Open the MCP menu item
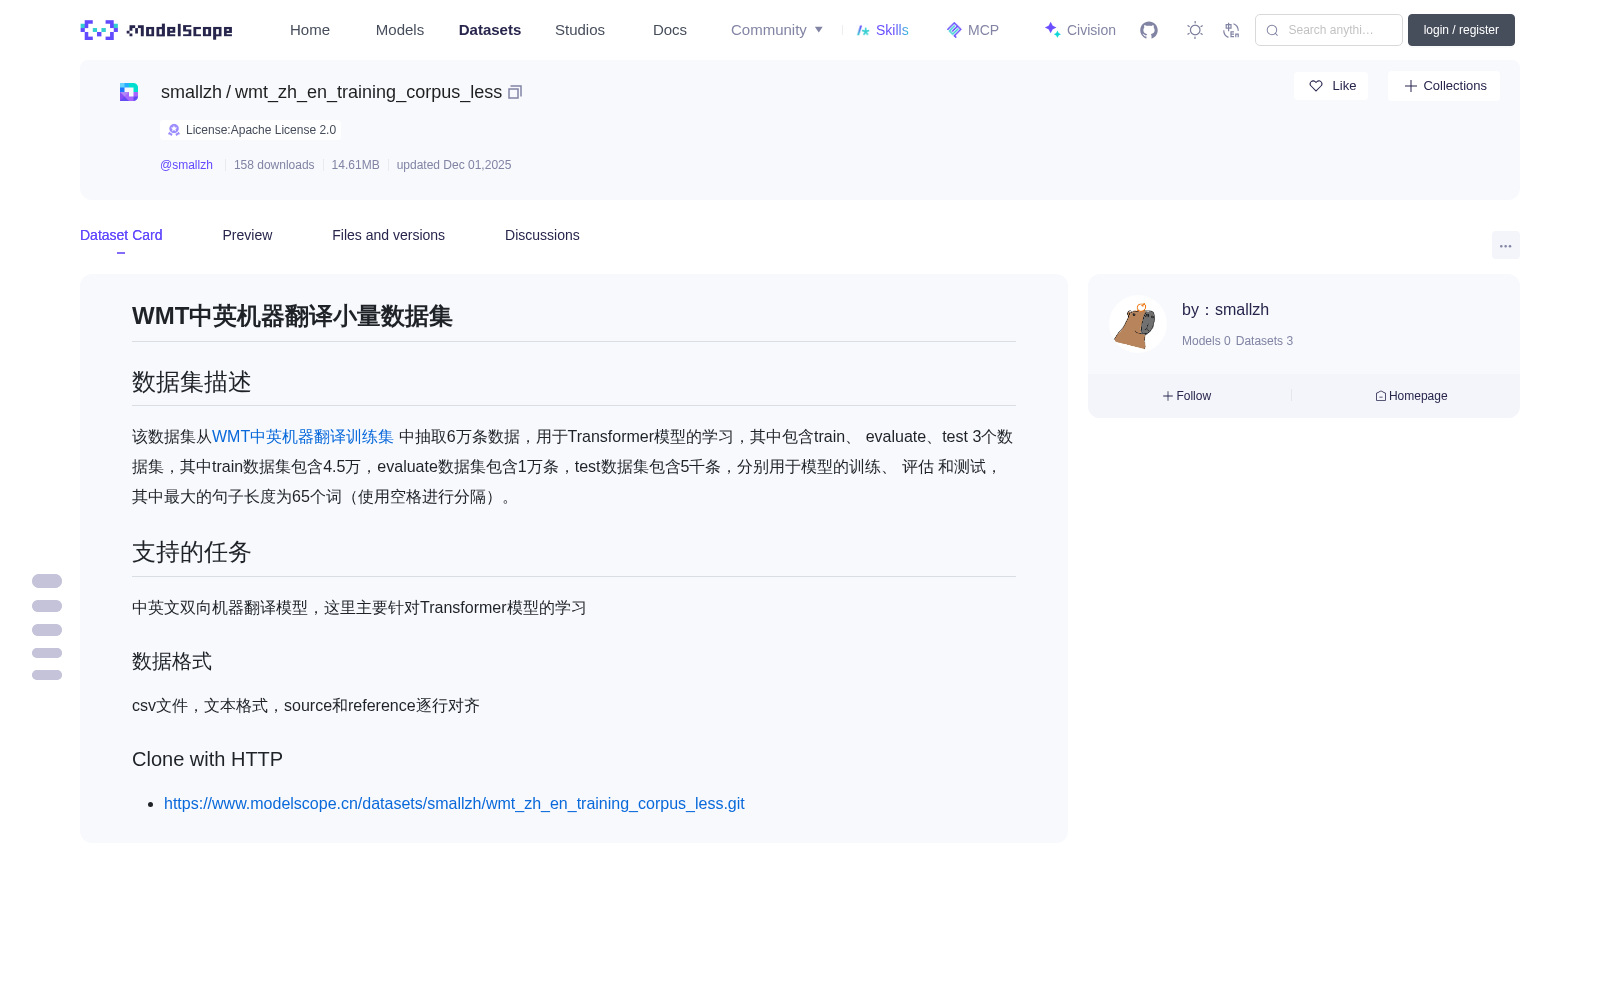Screen dimensions: 1600x1000 point(972,30)
